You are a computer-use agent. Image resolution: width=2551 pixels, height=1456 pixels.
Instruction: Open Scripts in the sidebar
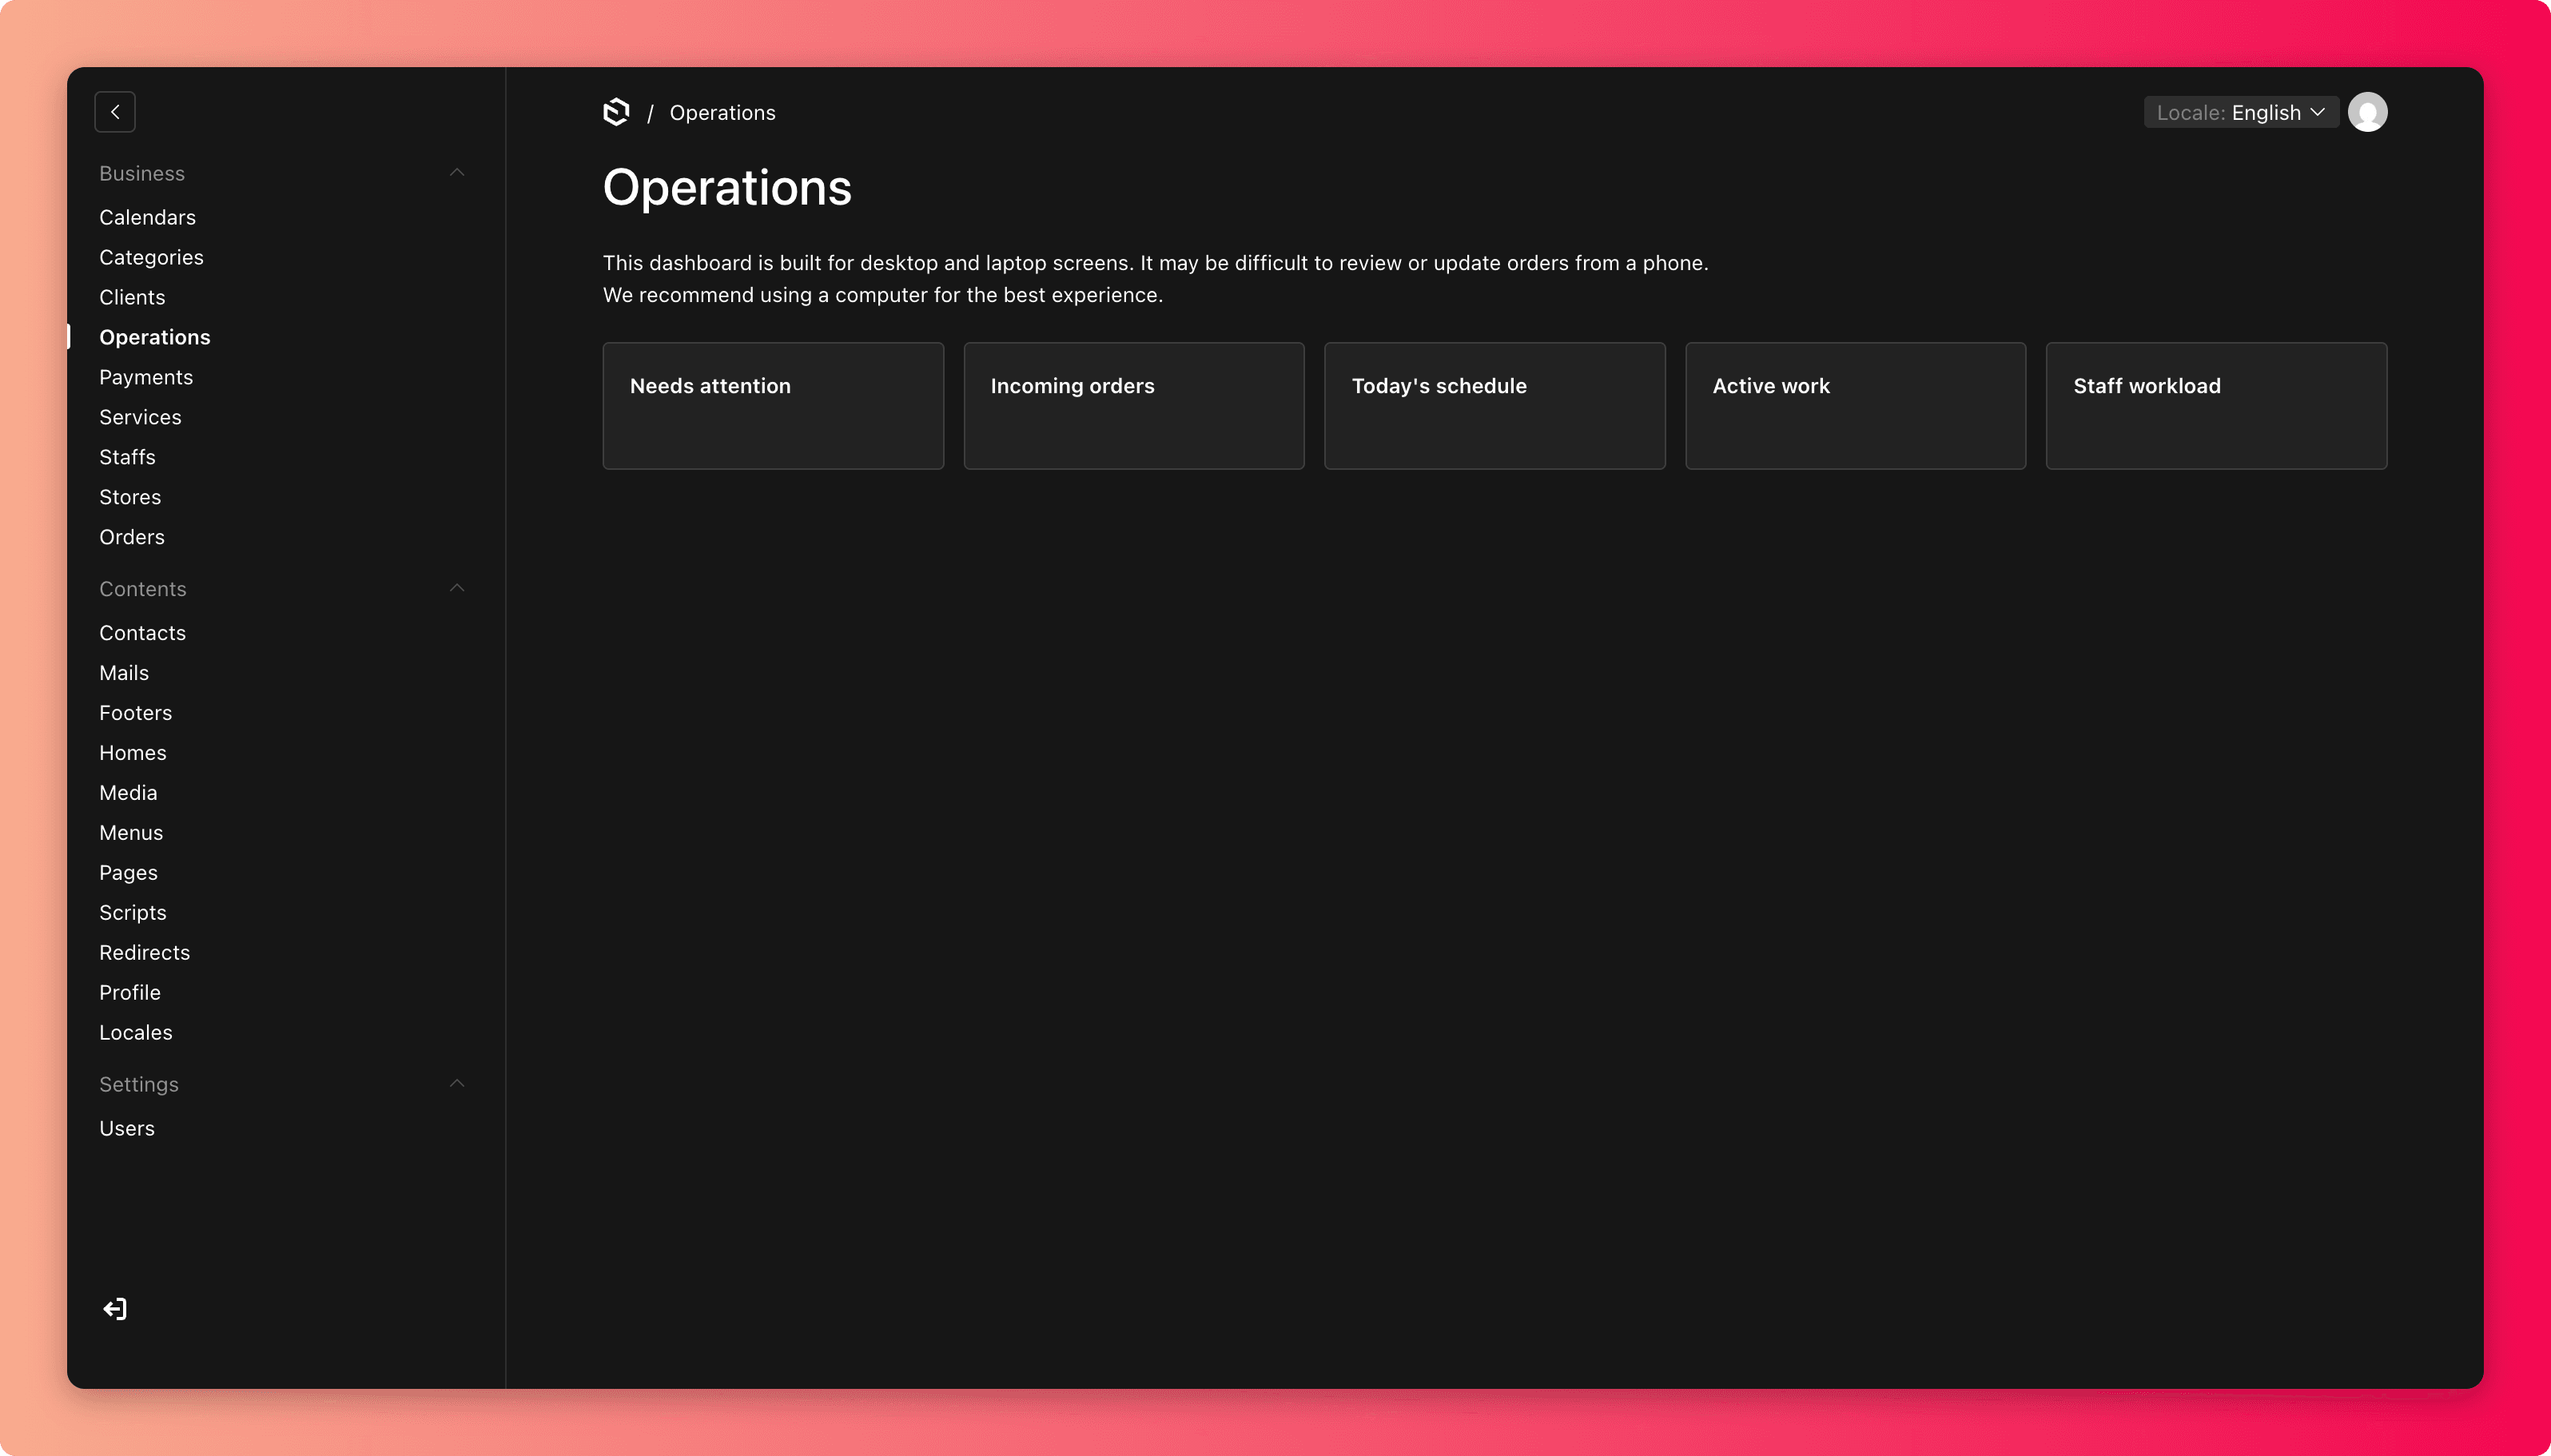tap(133, 913)
